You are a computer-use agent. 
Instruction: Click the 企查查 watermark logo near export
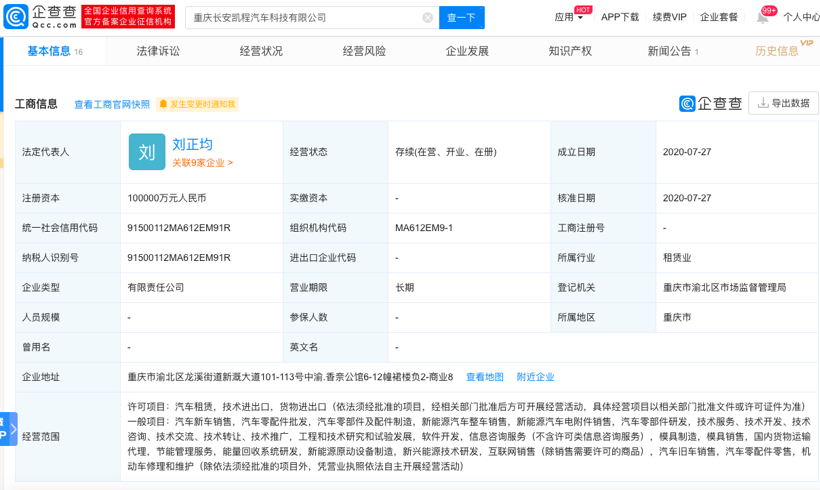711,103
